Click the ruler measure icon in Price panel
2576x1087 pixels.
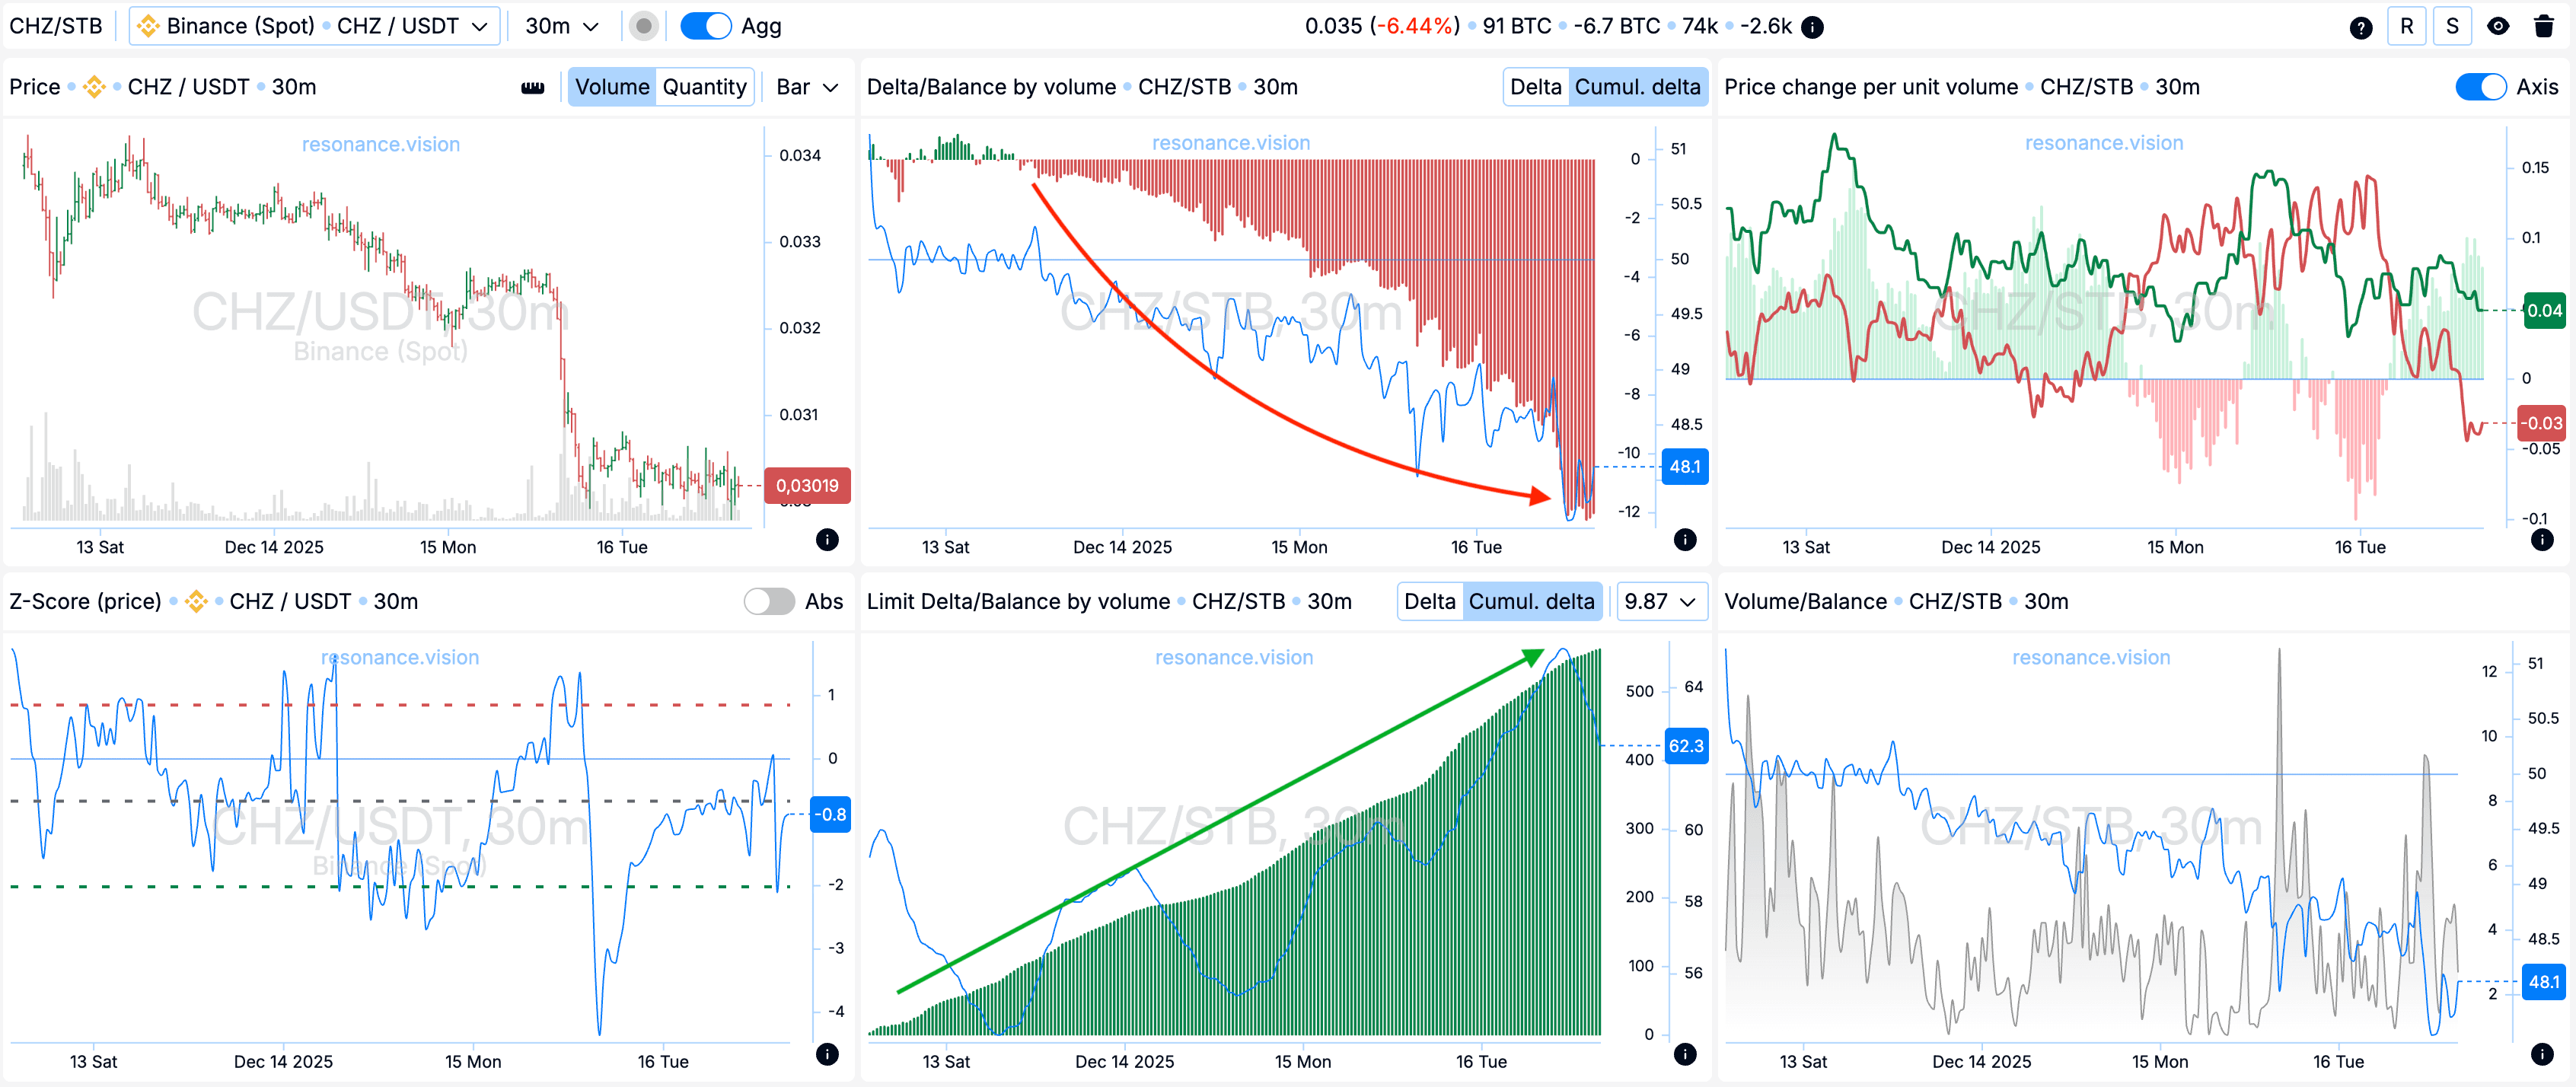533,87
